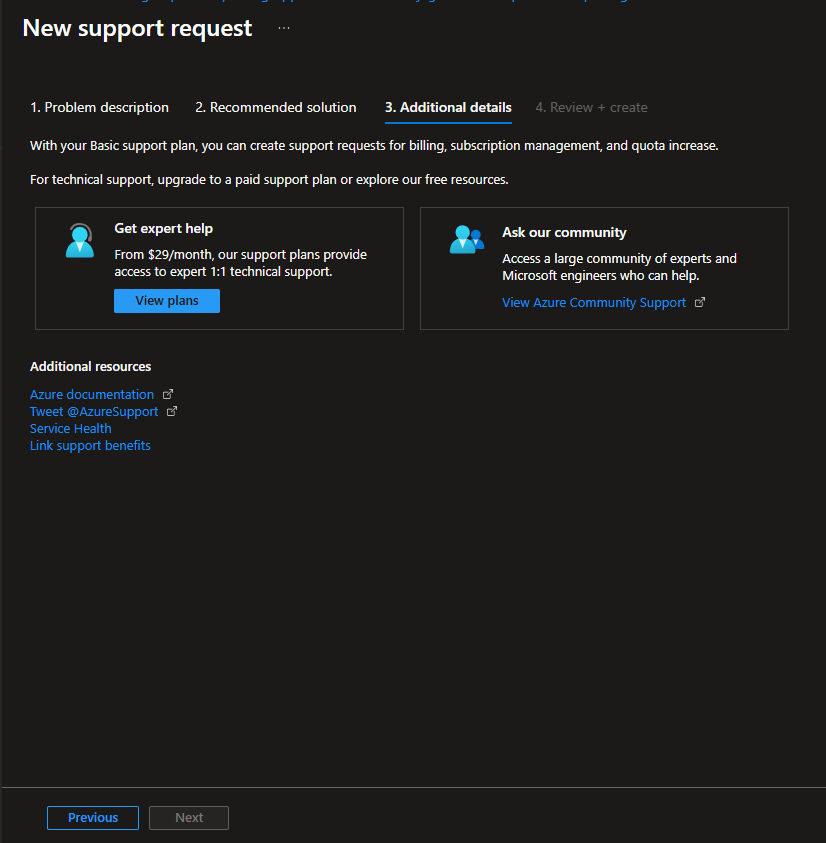The height and width of the screenshot is (843, 826).
Task: Click the 'From $29/month' description text
Action: click(240, 263)
